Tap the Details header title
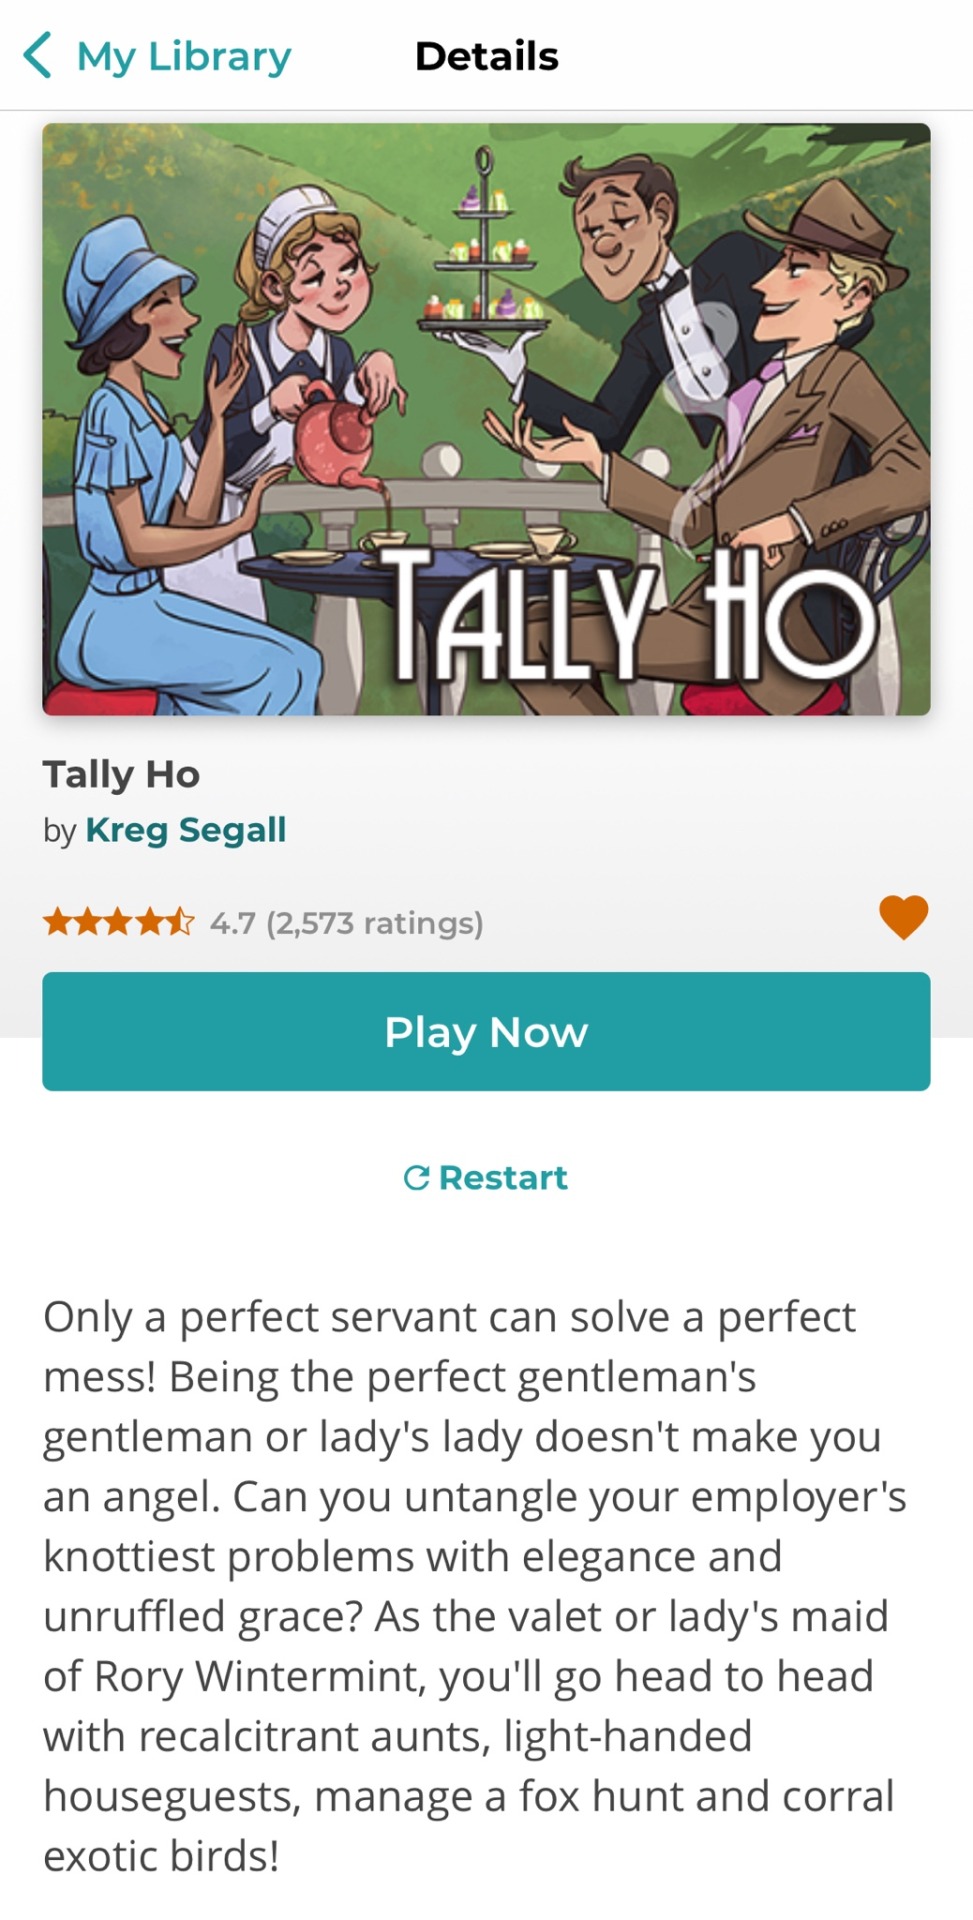The image size is (973, 1920). (487, 56)
